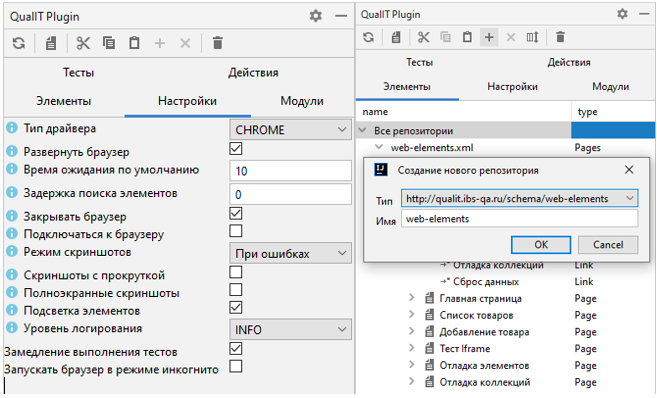Click refresh icon in left QualIT panel

click(19, 43)
